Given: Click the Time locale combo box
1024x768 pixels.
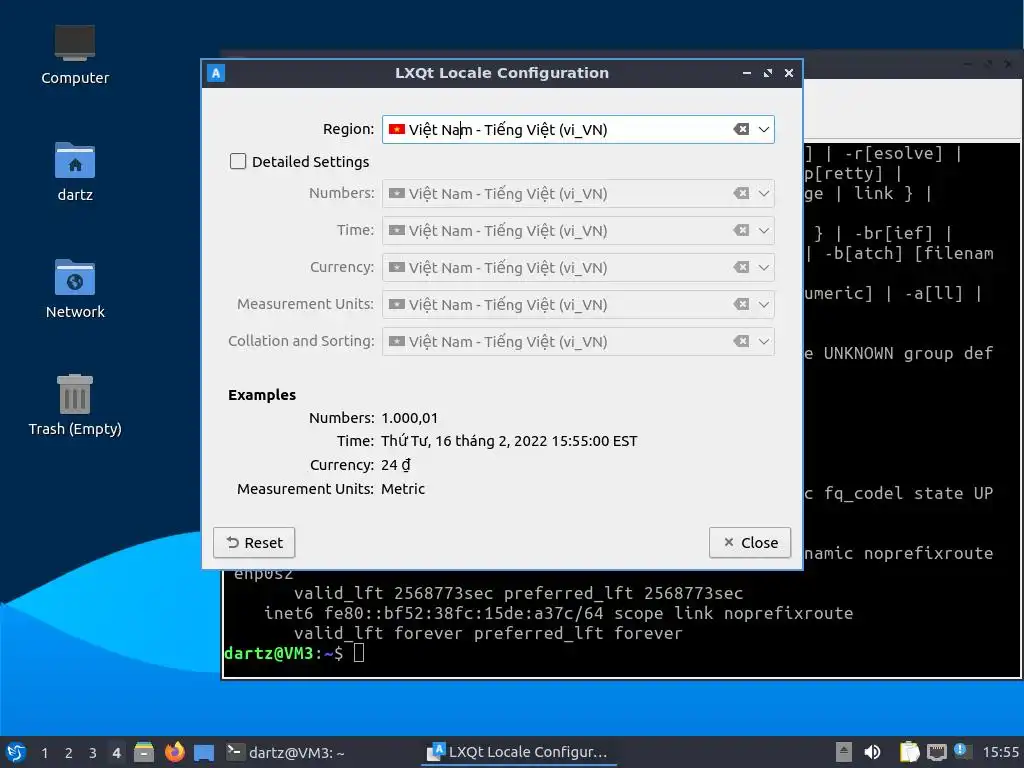Looking at the screenshot, I should coord(578,231).
